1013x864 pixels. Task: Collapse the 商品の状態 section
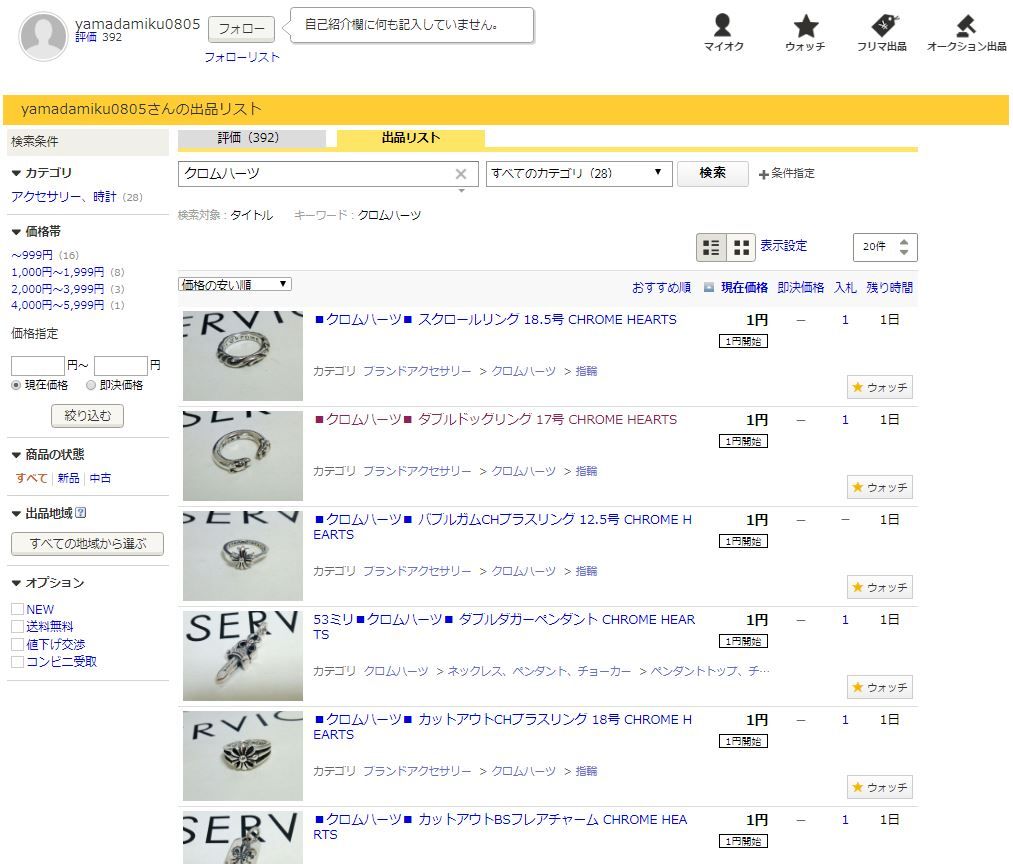[x=16, y=455]
